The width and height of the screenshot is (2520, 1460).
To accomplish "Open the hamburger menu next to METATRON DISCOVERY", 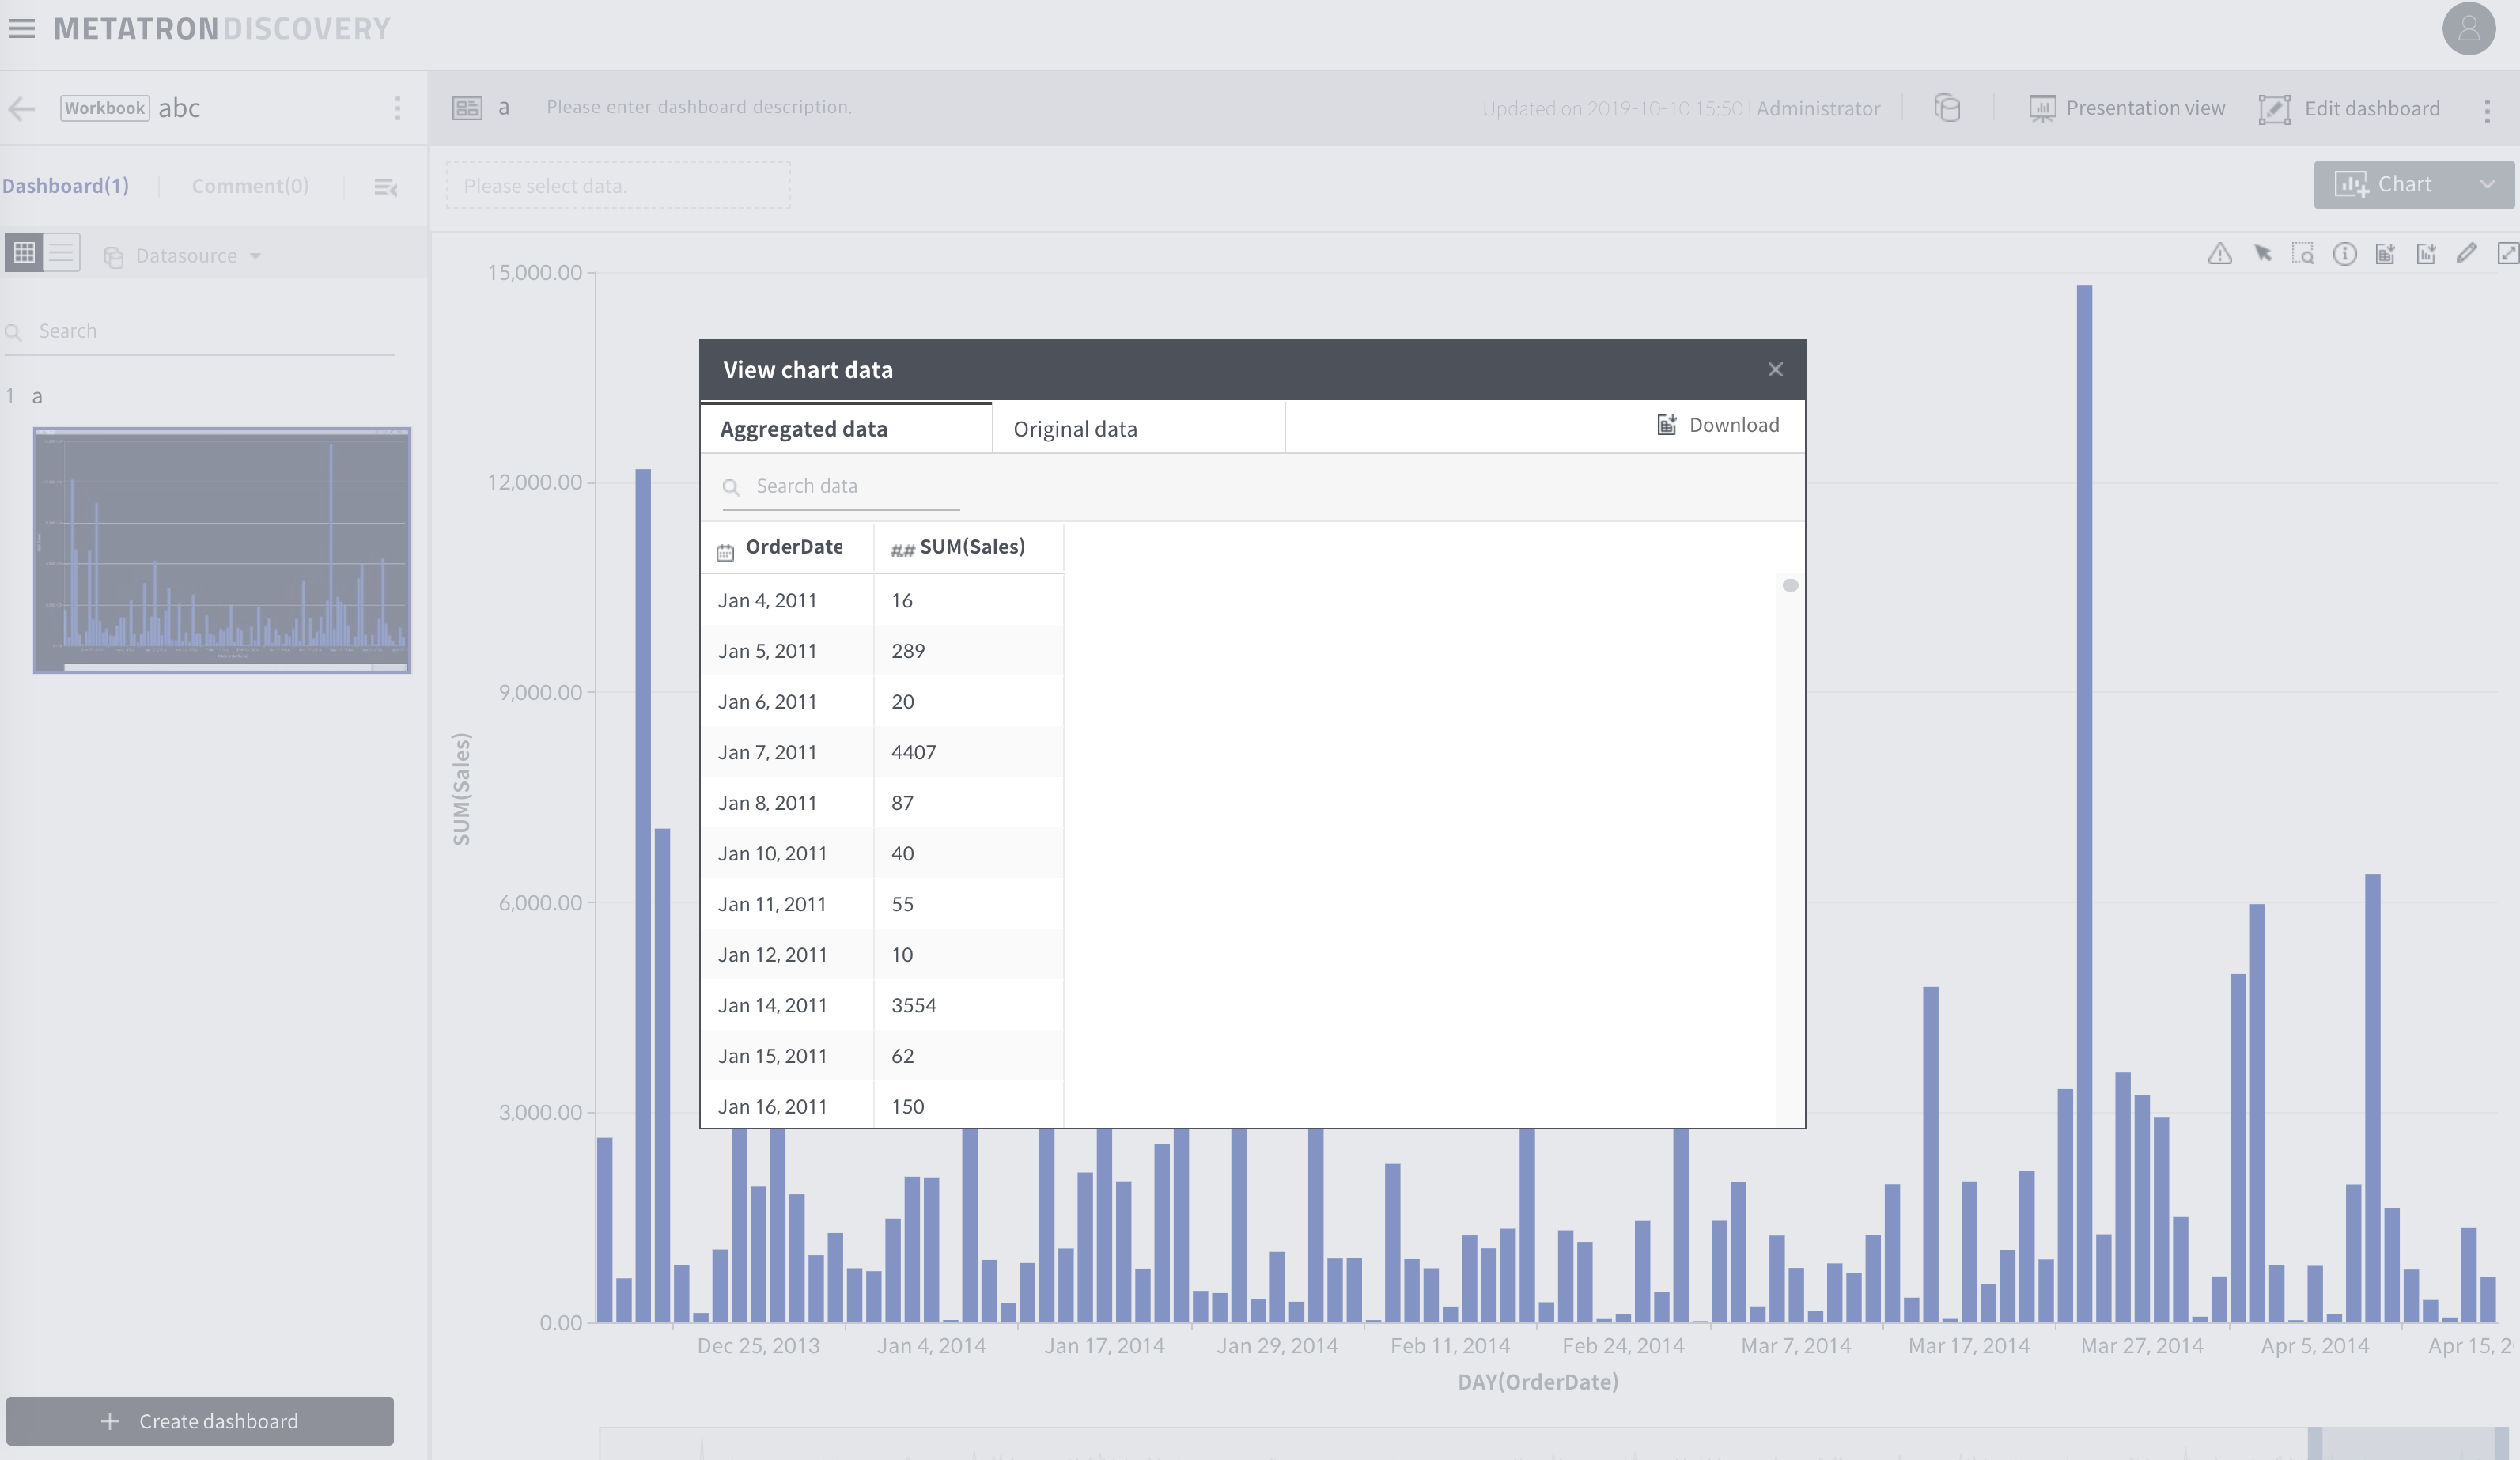I will click(22, 28).
